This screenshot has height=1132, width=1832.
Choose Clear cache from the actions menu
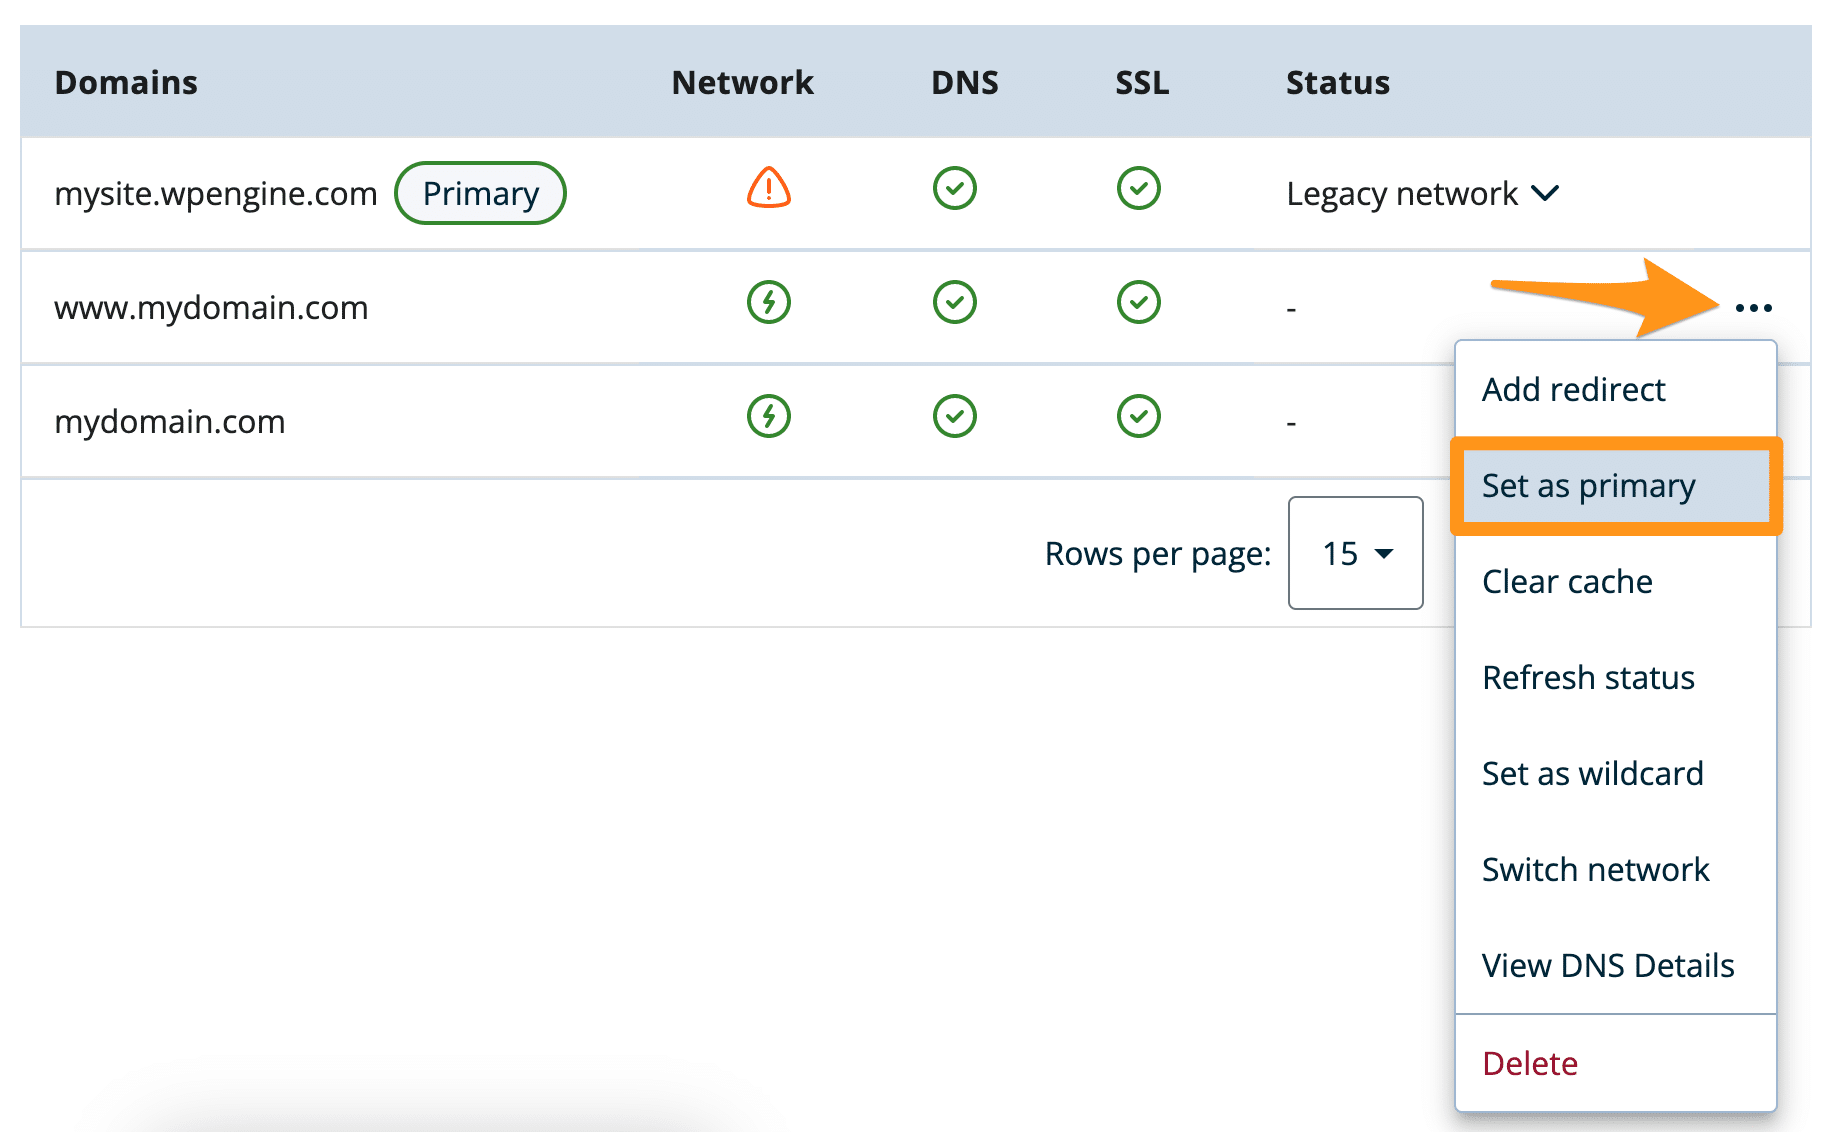(x=1567, y=581)
